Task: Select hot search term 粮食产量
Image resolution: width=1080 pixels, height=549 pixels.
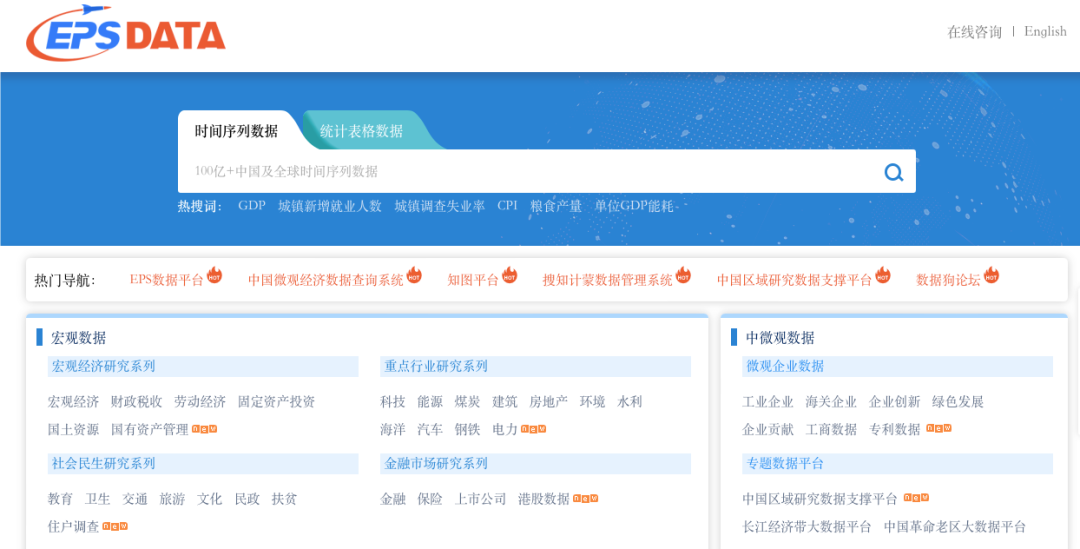Action: pos(556,206)
